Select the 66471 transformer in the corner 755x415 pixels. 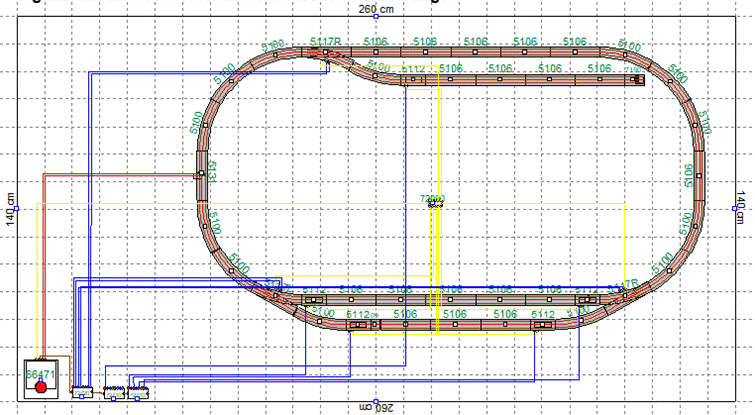[42, 378]
